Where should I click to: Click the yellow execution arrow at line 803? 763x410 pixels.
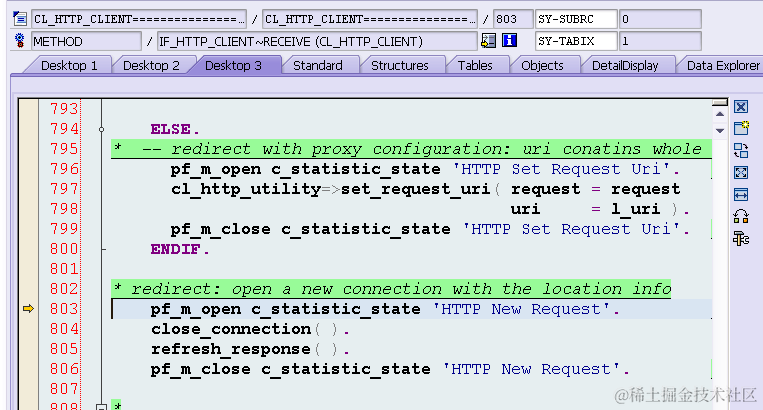pyautogui.click(x=28, y=308)
